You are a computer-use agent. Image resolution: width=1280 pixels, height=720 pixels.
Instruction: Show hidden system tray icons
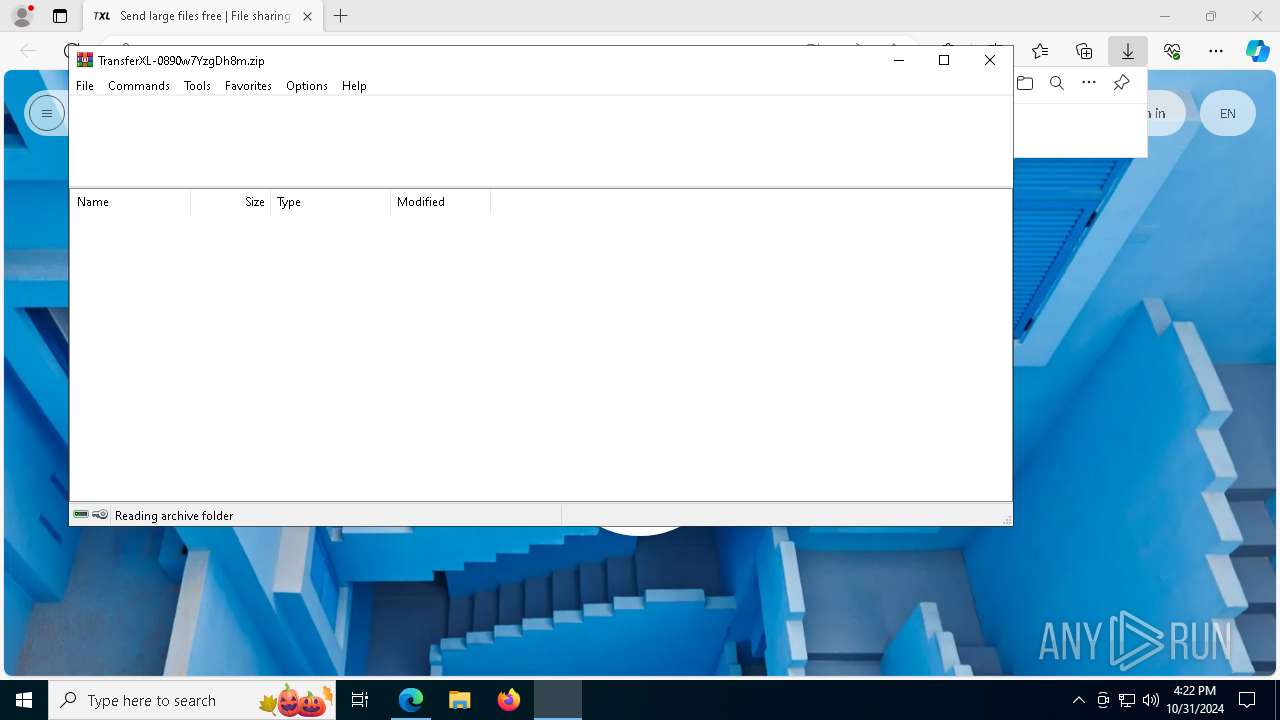coord(1078,700)
